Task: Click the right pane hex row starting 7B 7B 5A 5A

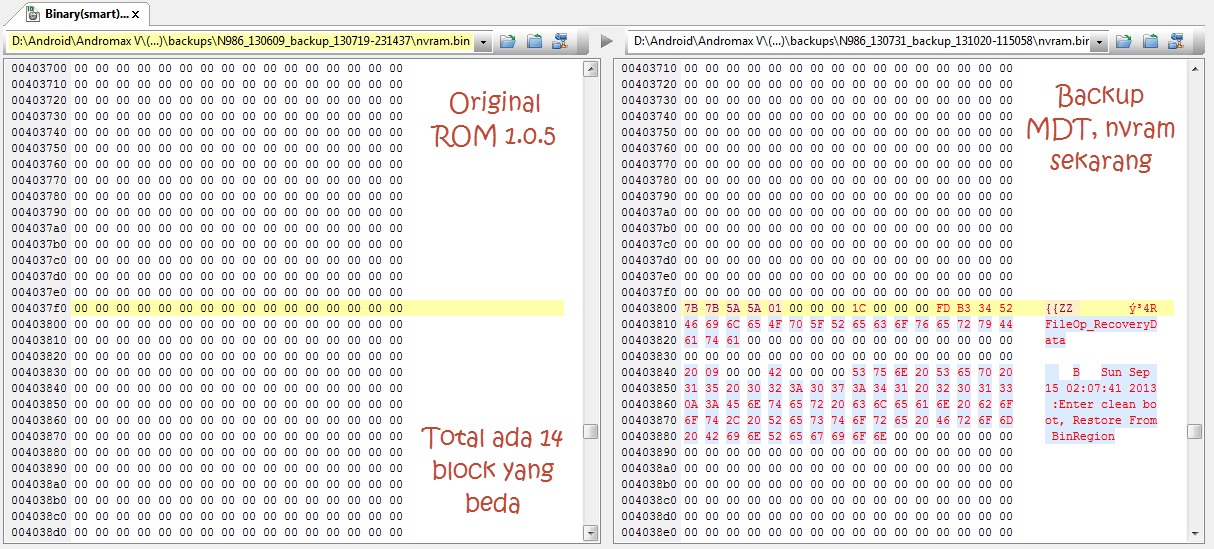Action: pyautogui.click(x=848, y=308)
